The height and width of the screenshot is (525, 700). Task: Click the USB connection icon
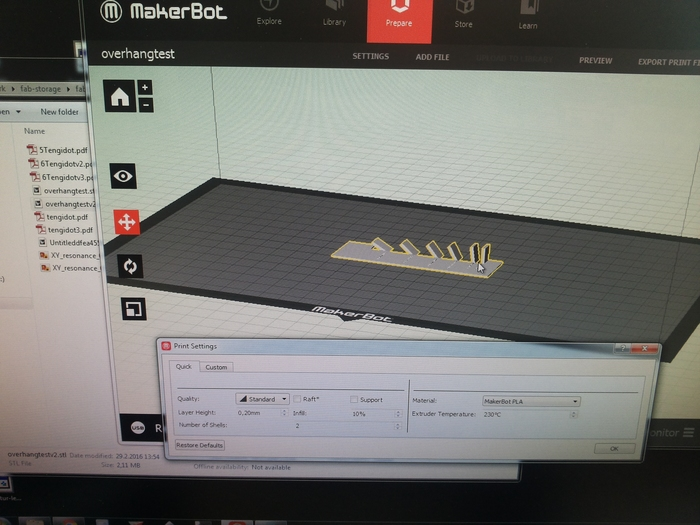coord(138,427)
